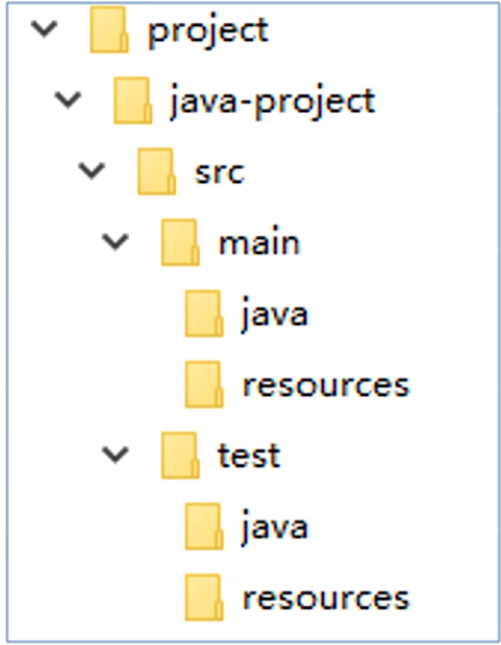Collapse the java-project node chevron
The height and width of the screenshot is (645, 501).
pyautogui.click(x=68, y=100)
